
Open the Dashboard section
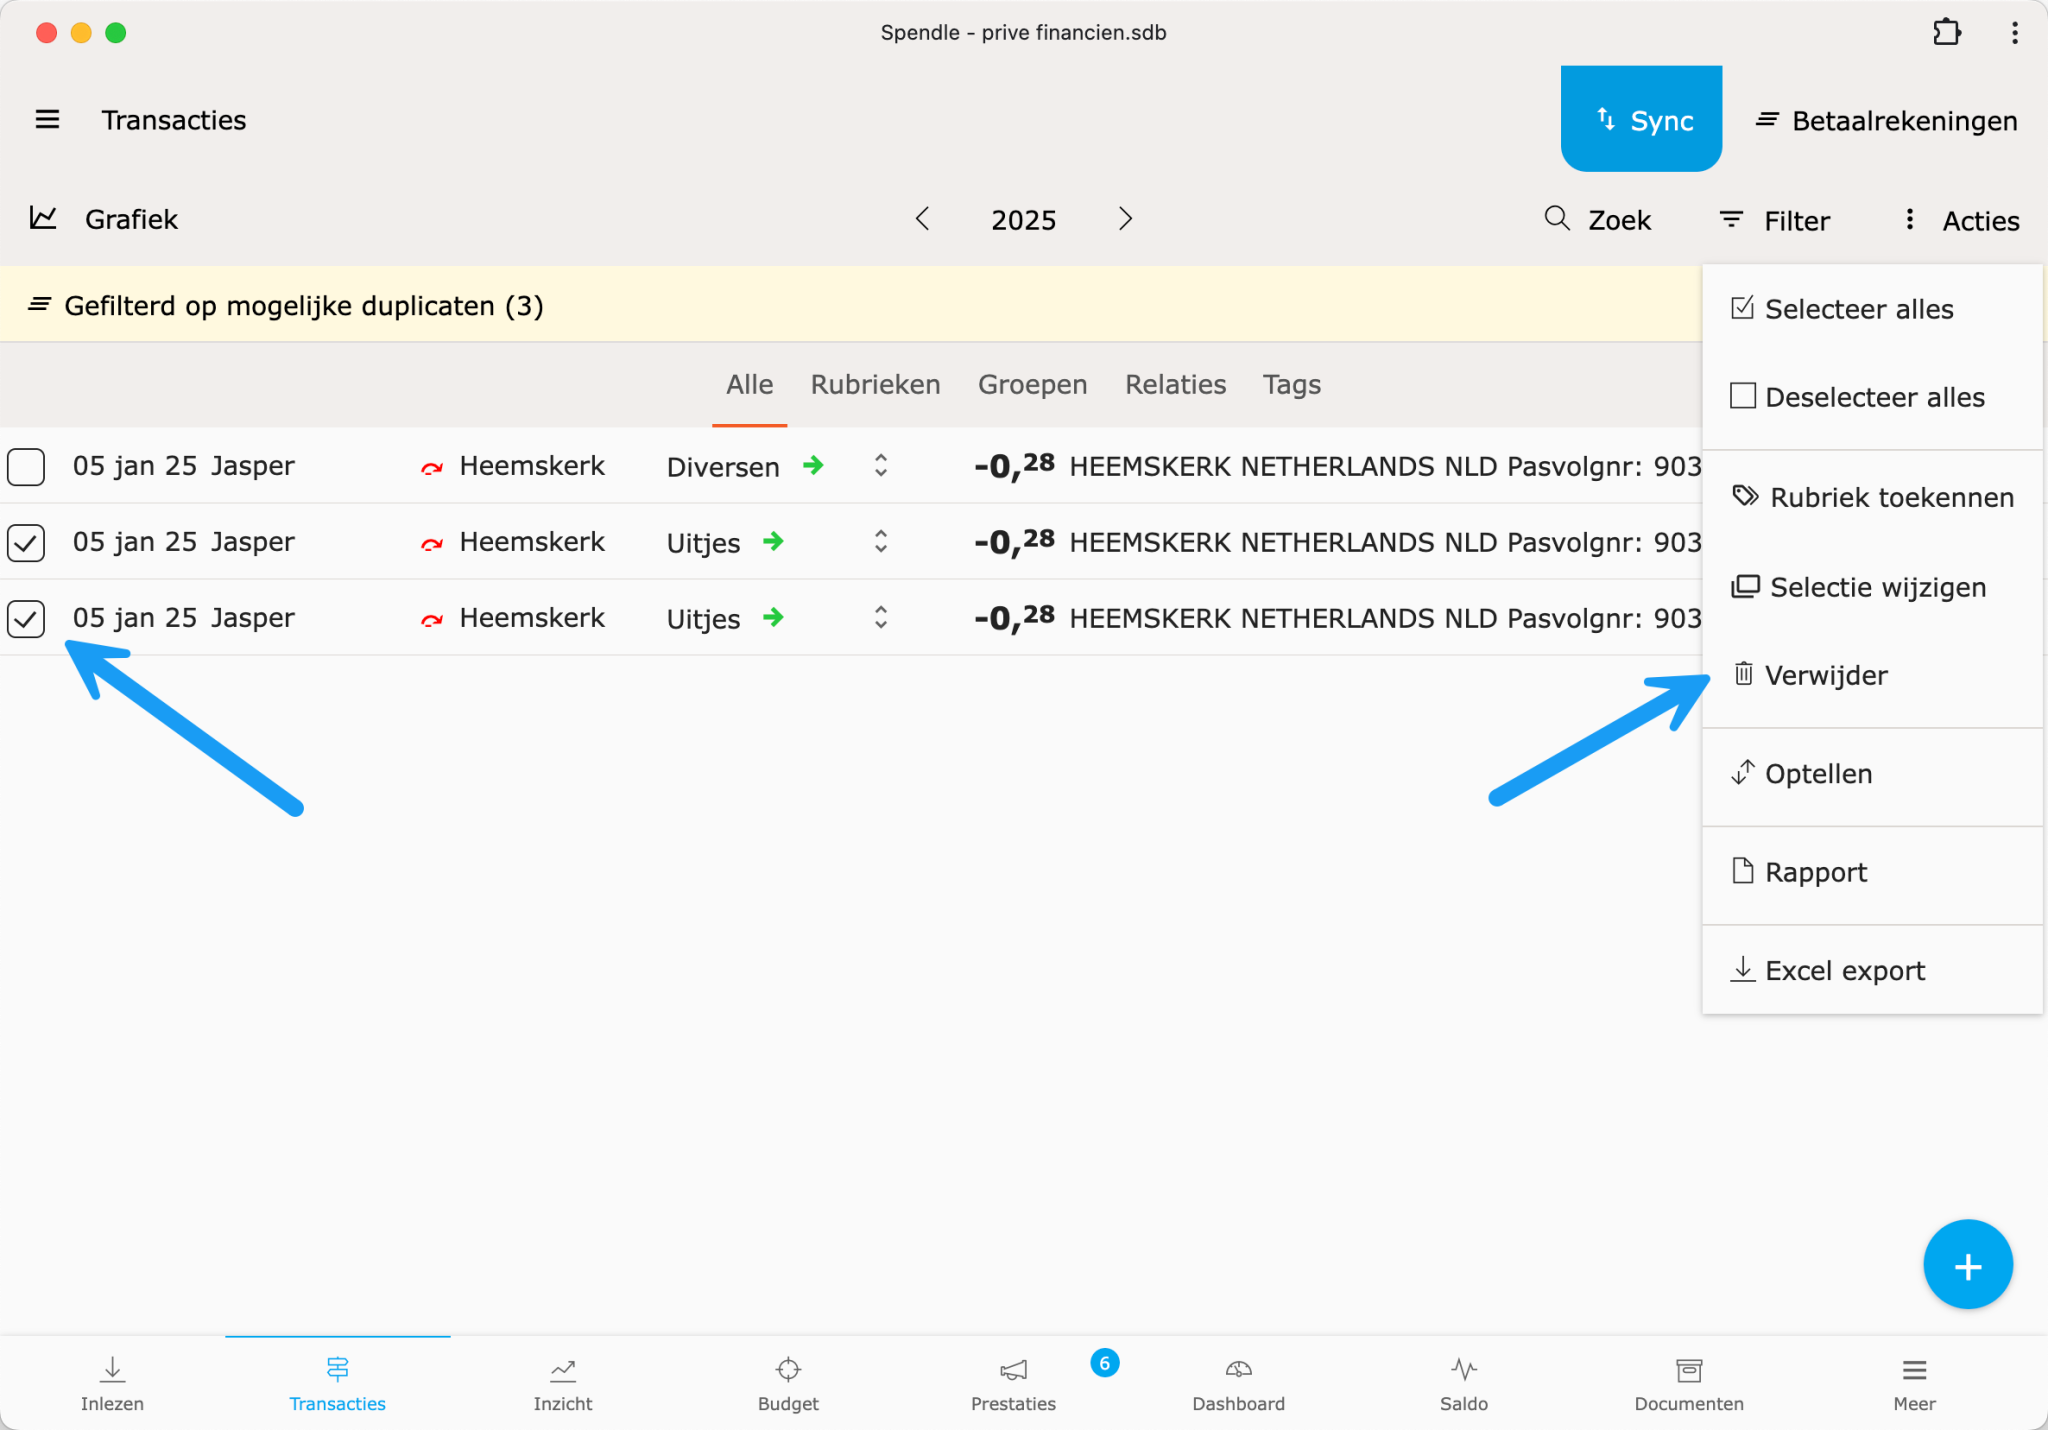pos(1238,1384)
